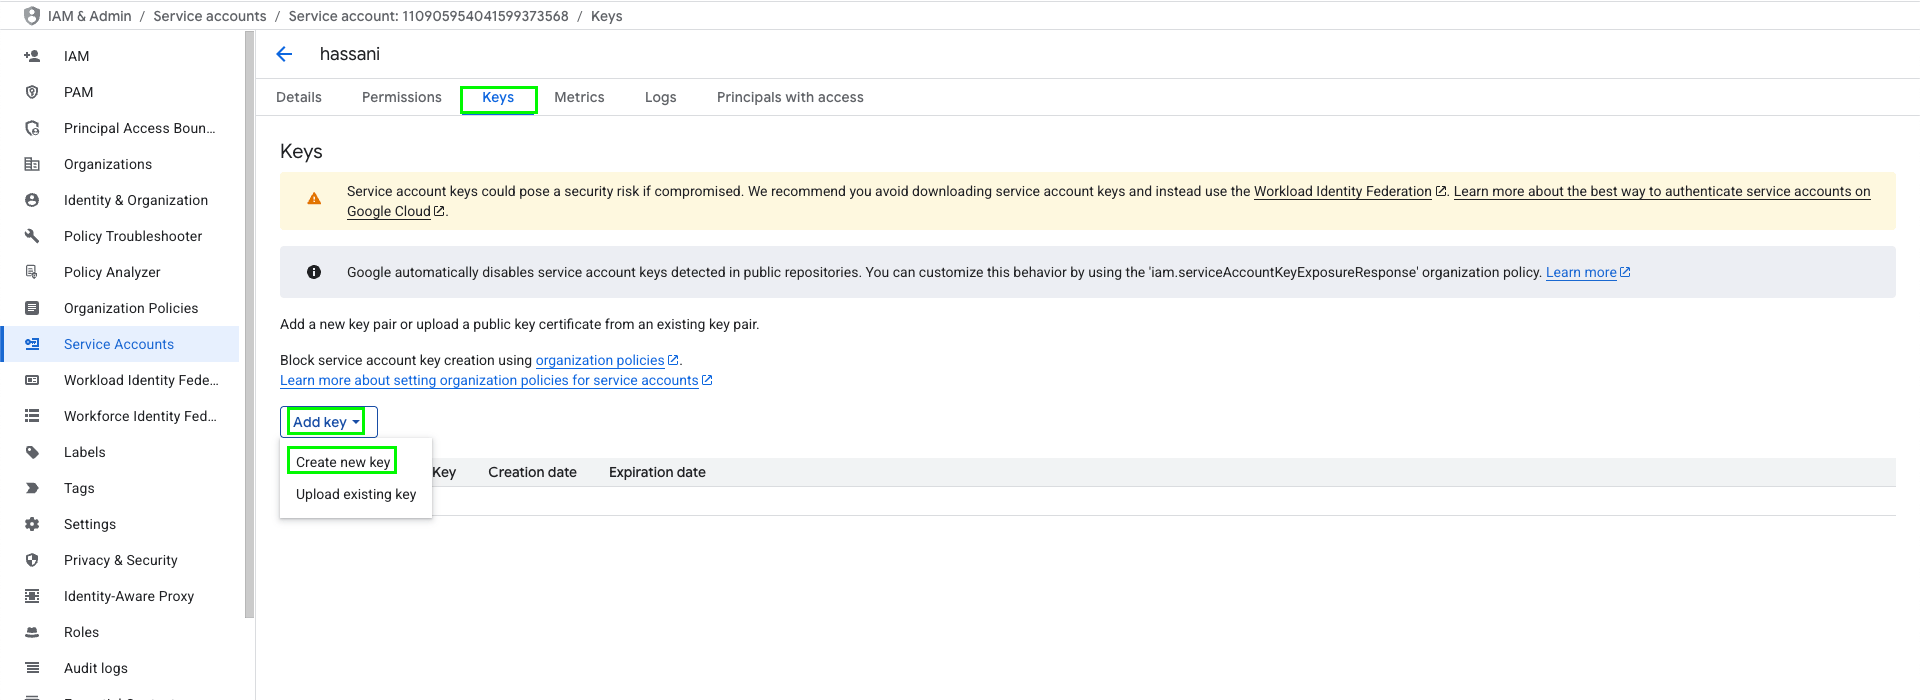Viewport: 1920px width, 700px height.
Task: Click the sidebar vertical scrollbar
Action: click(x=249, y=325)
